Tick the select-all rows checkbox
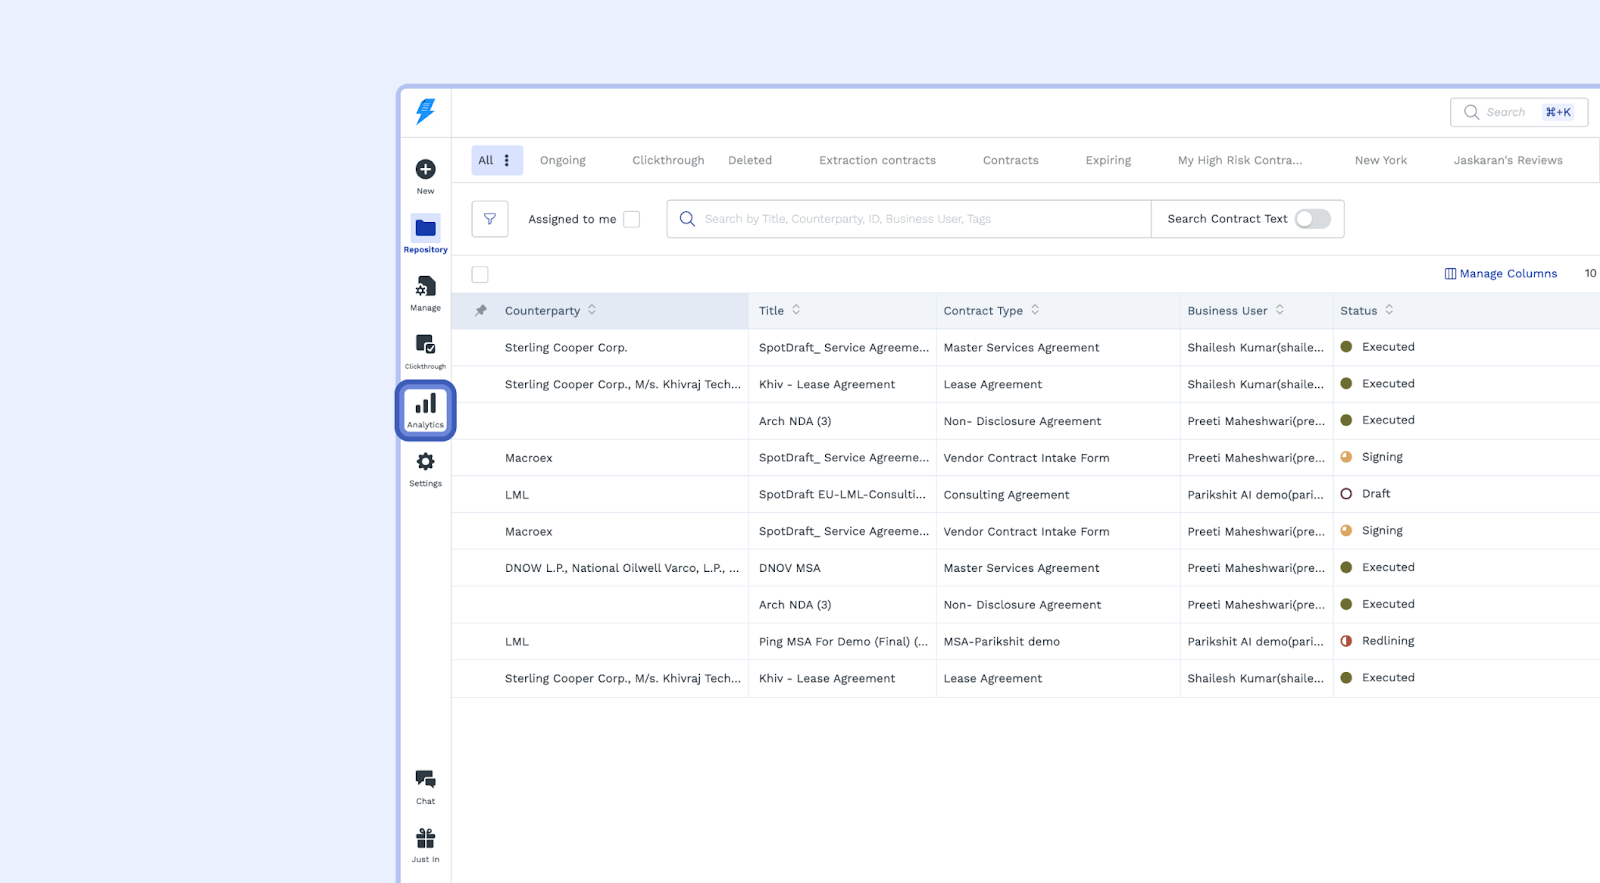 point(480,274)
